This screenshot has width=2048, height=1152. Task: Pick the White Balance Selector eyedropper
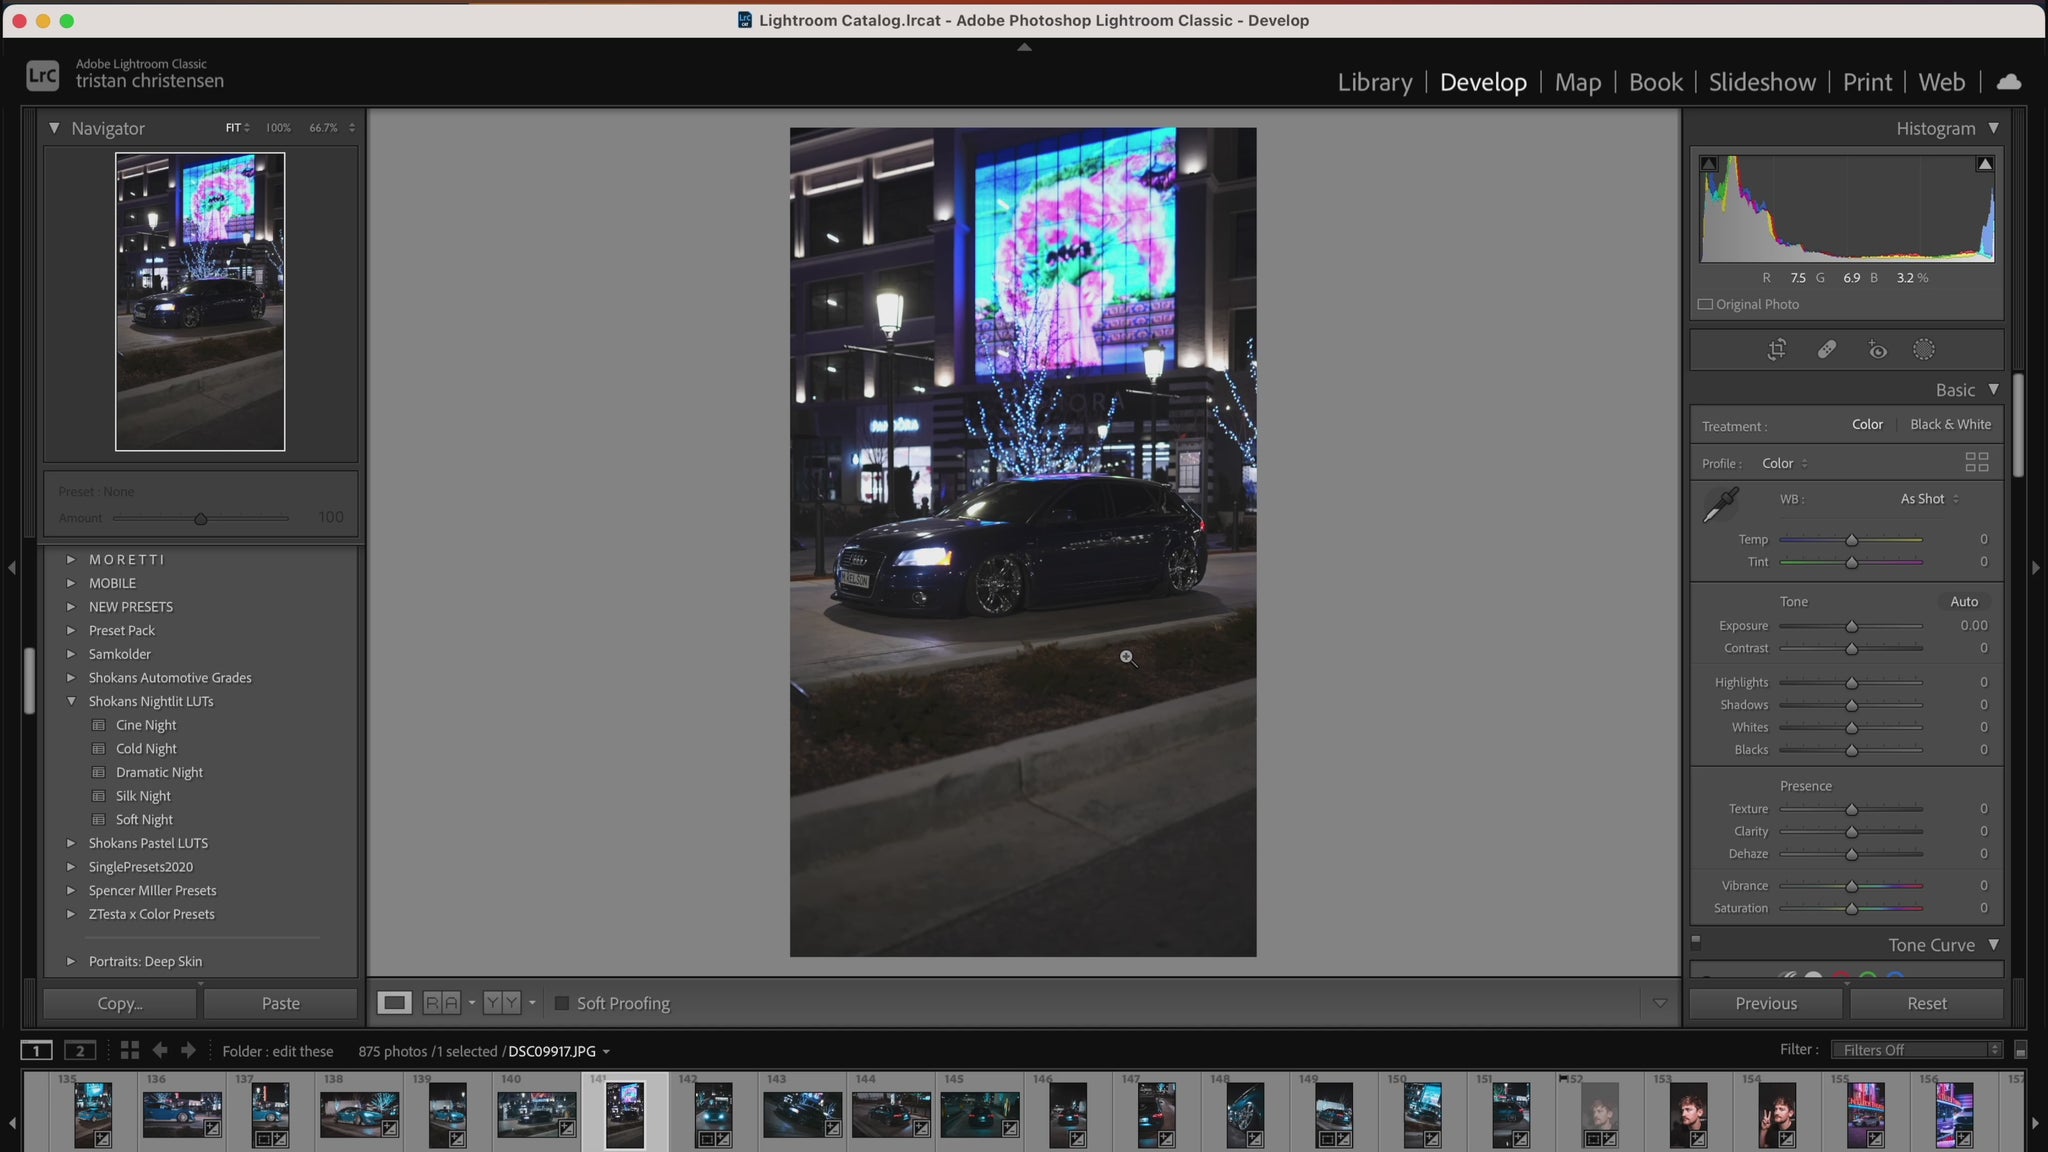click(x=1721, y=504)
